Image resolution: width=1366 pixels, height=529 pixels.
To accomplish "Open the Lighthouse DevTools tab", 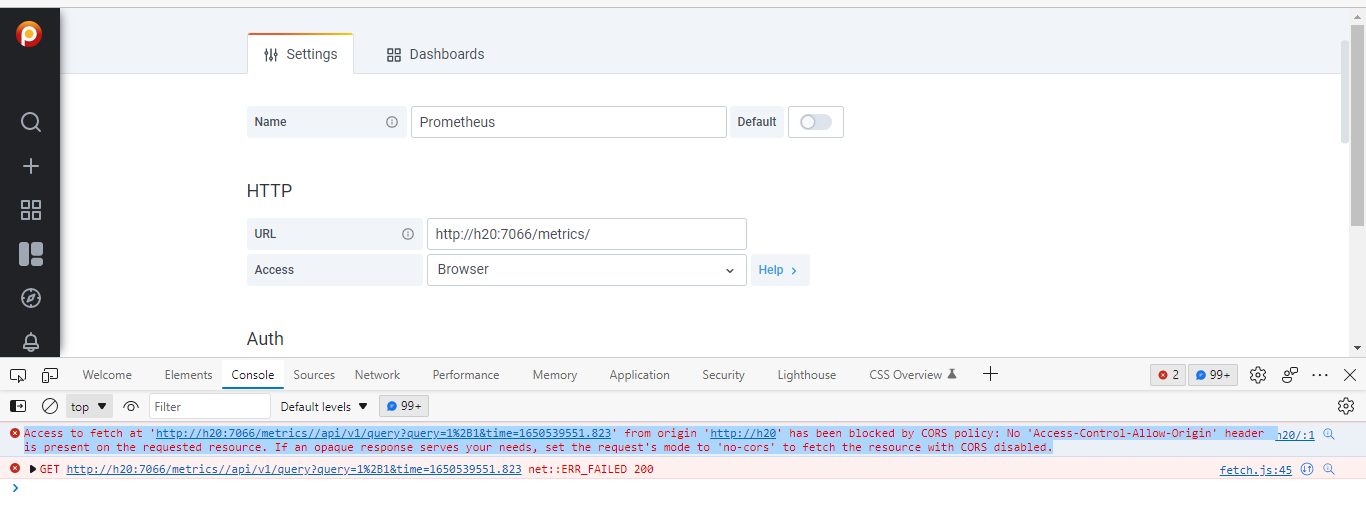I will click(806, 375).
